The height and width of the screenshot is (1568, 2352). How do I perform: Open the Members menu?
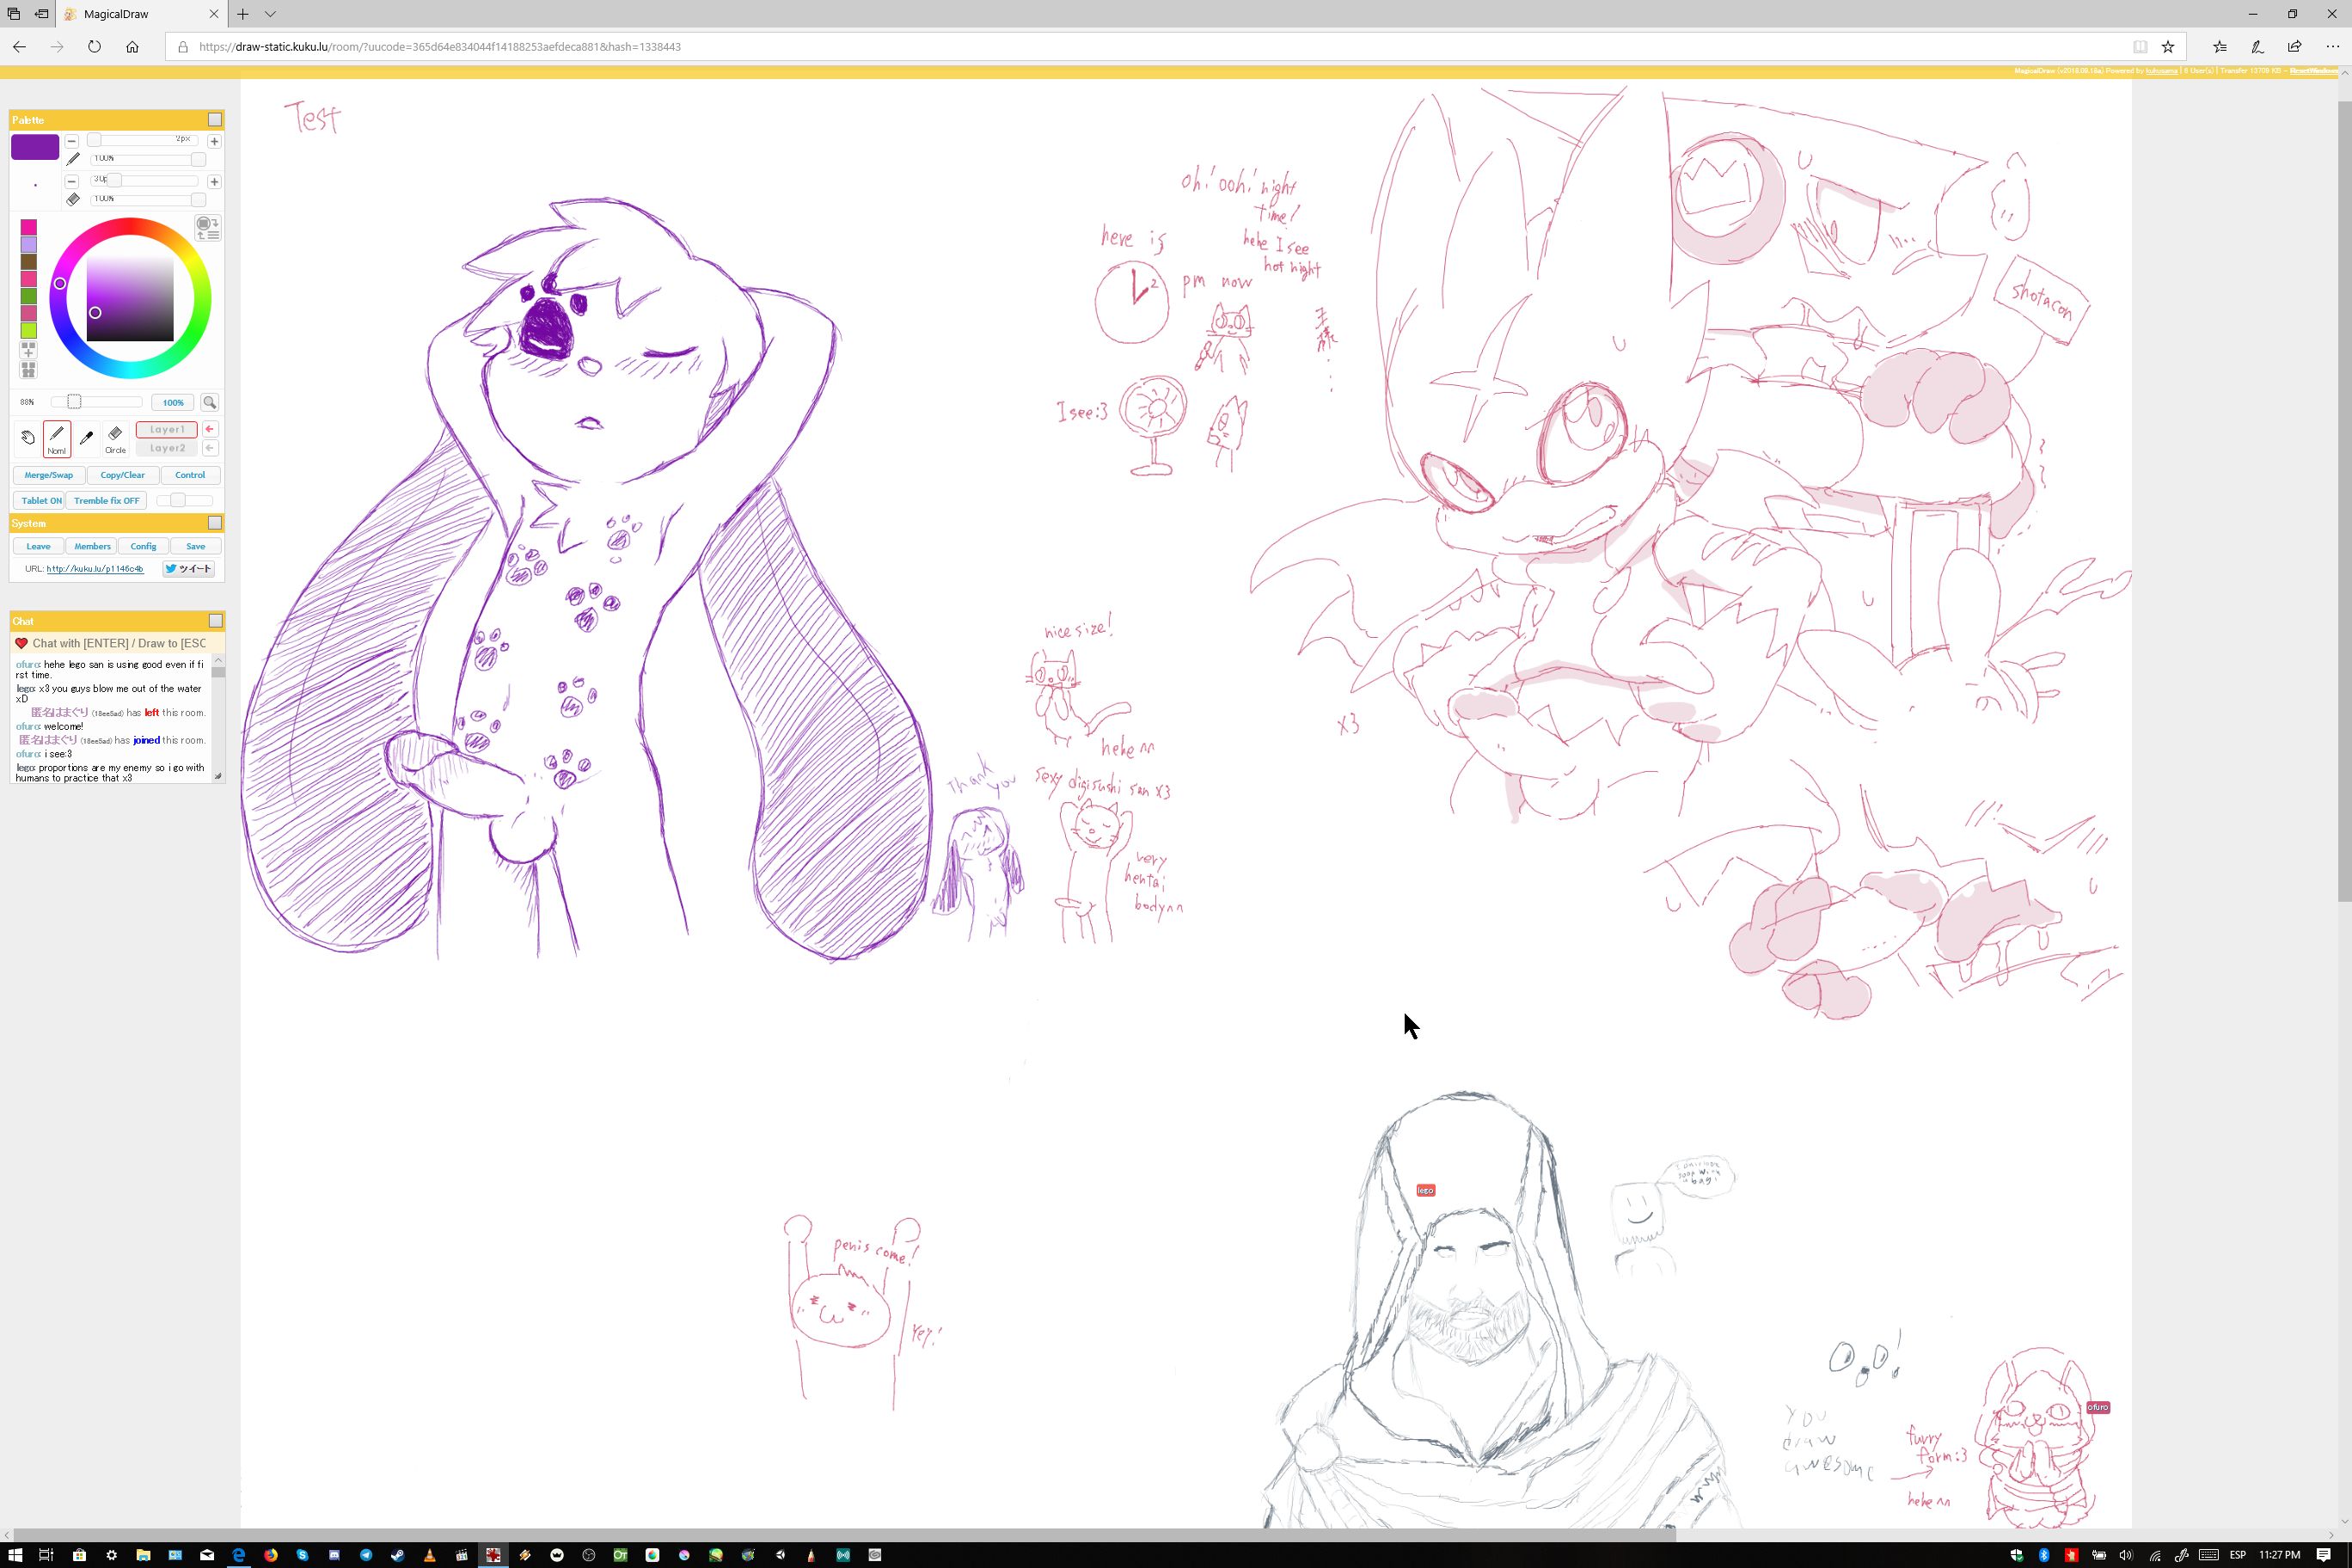tap(92, 547)
